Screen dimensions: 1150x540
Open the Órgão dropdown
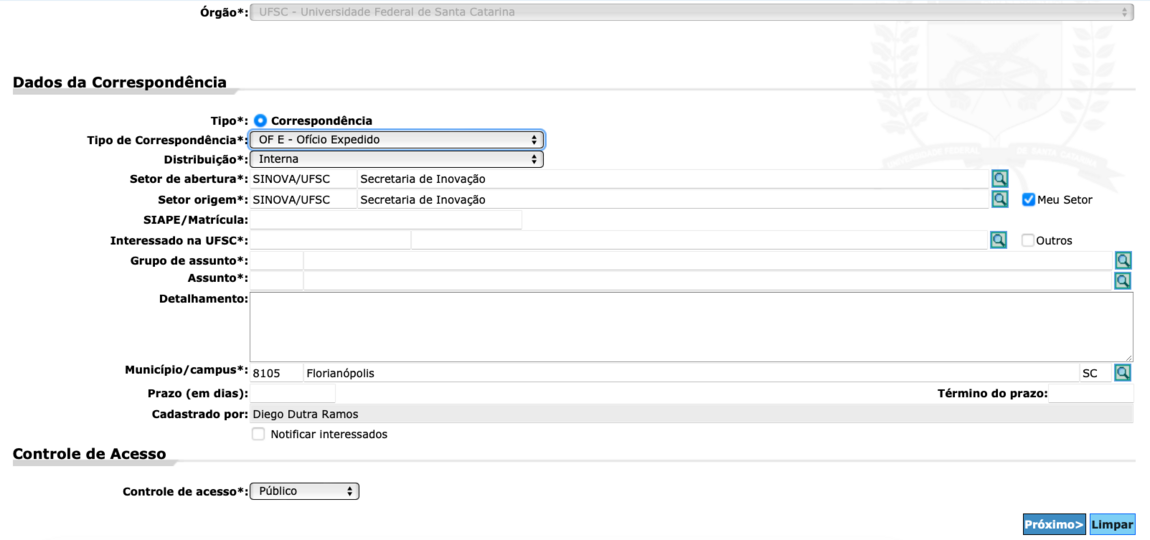pos(691,13)
